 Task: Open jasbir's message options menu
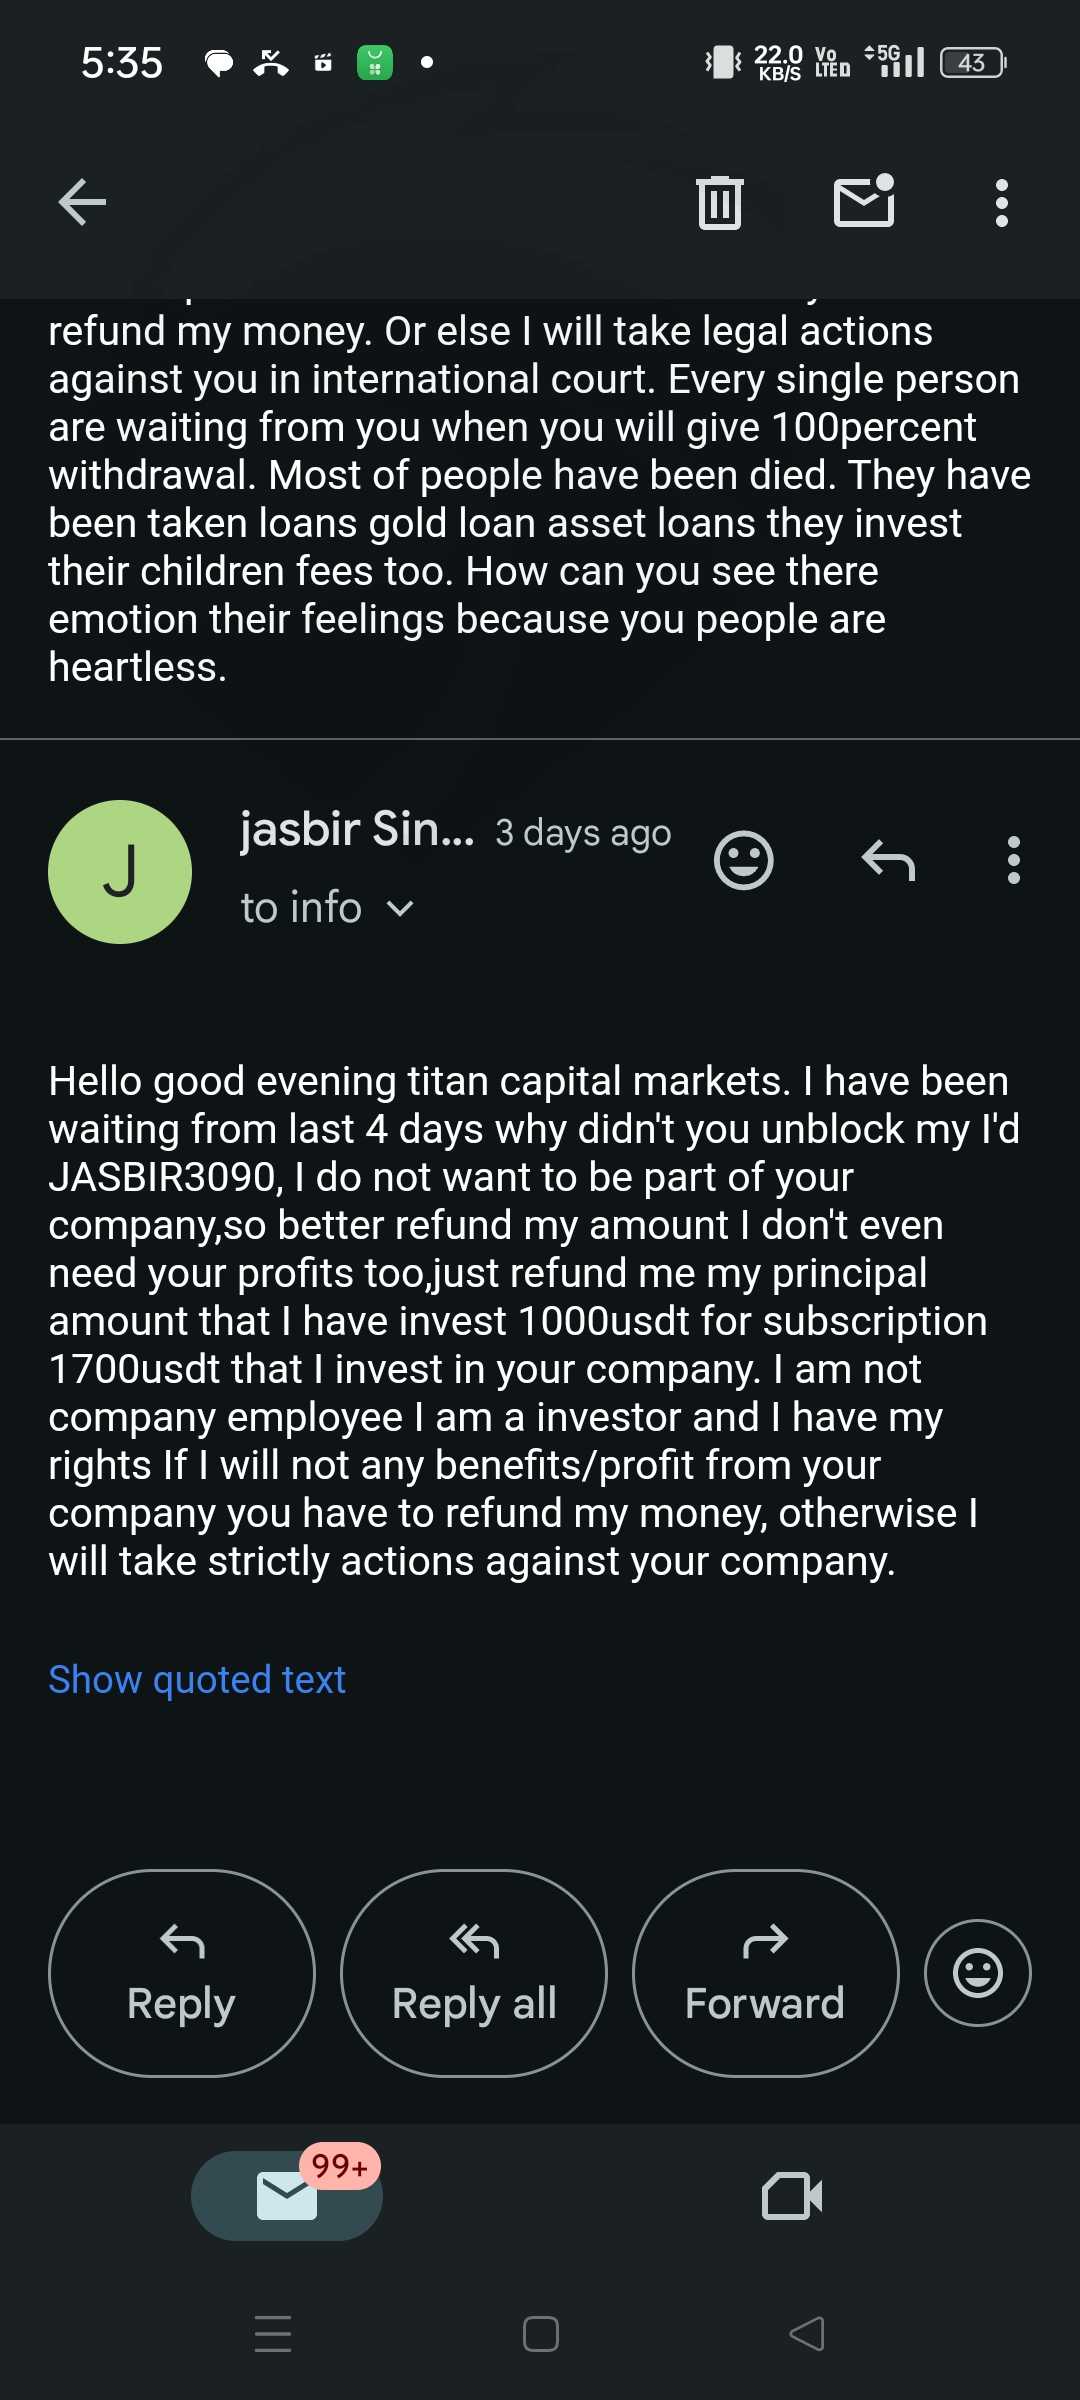point(1013,860)
